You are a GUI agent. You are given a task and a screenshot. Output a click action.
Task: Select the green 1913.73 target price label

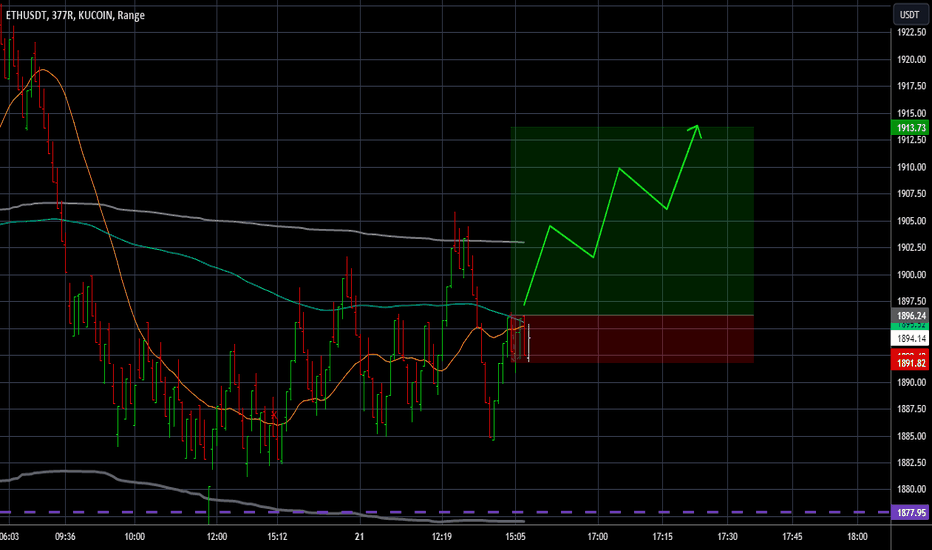pos(911,128)
